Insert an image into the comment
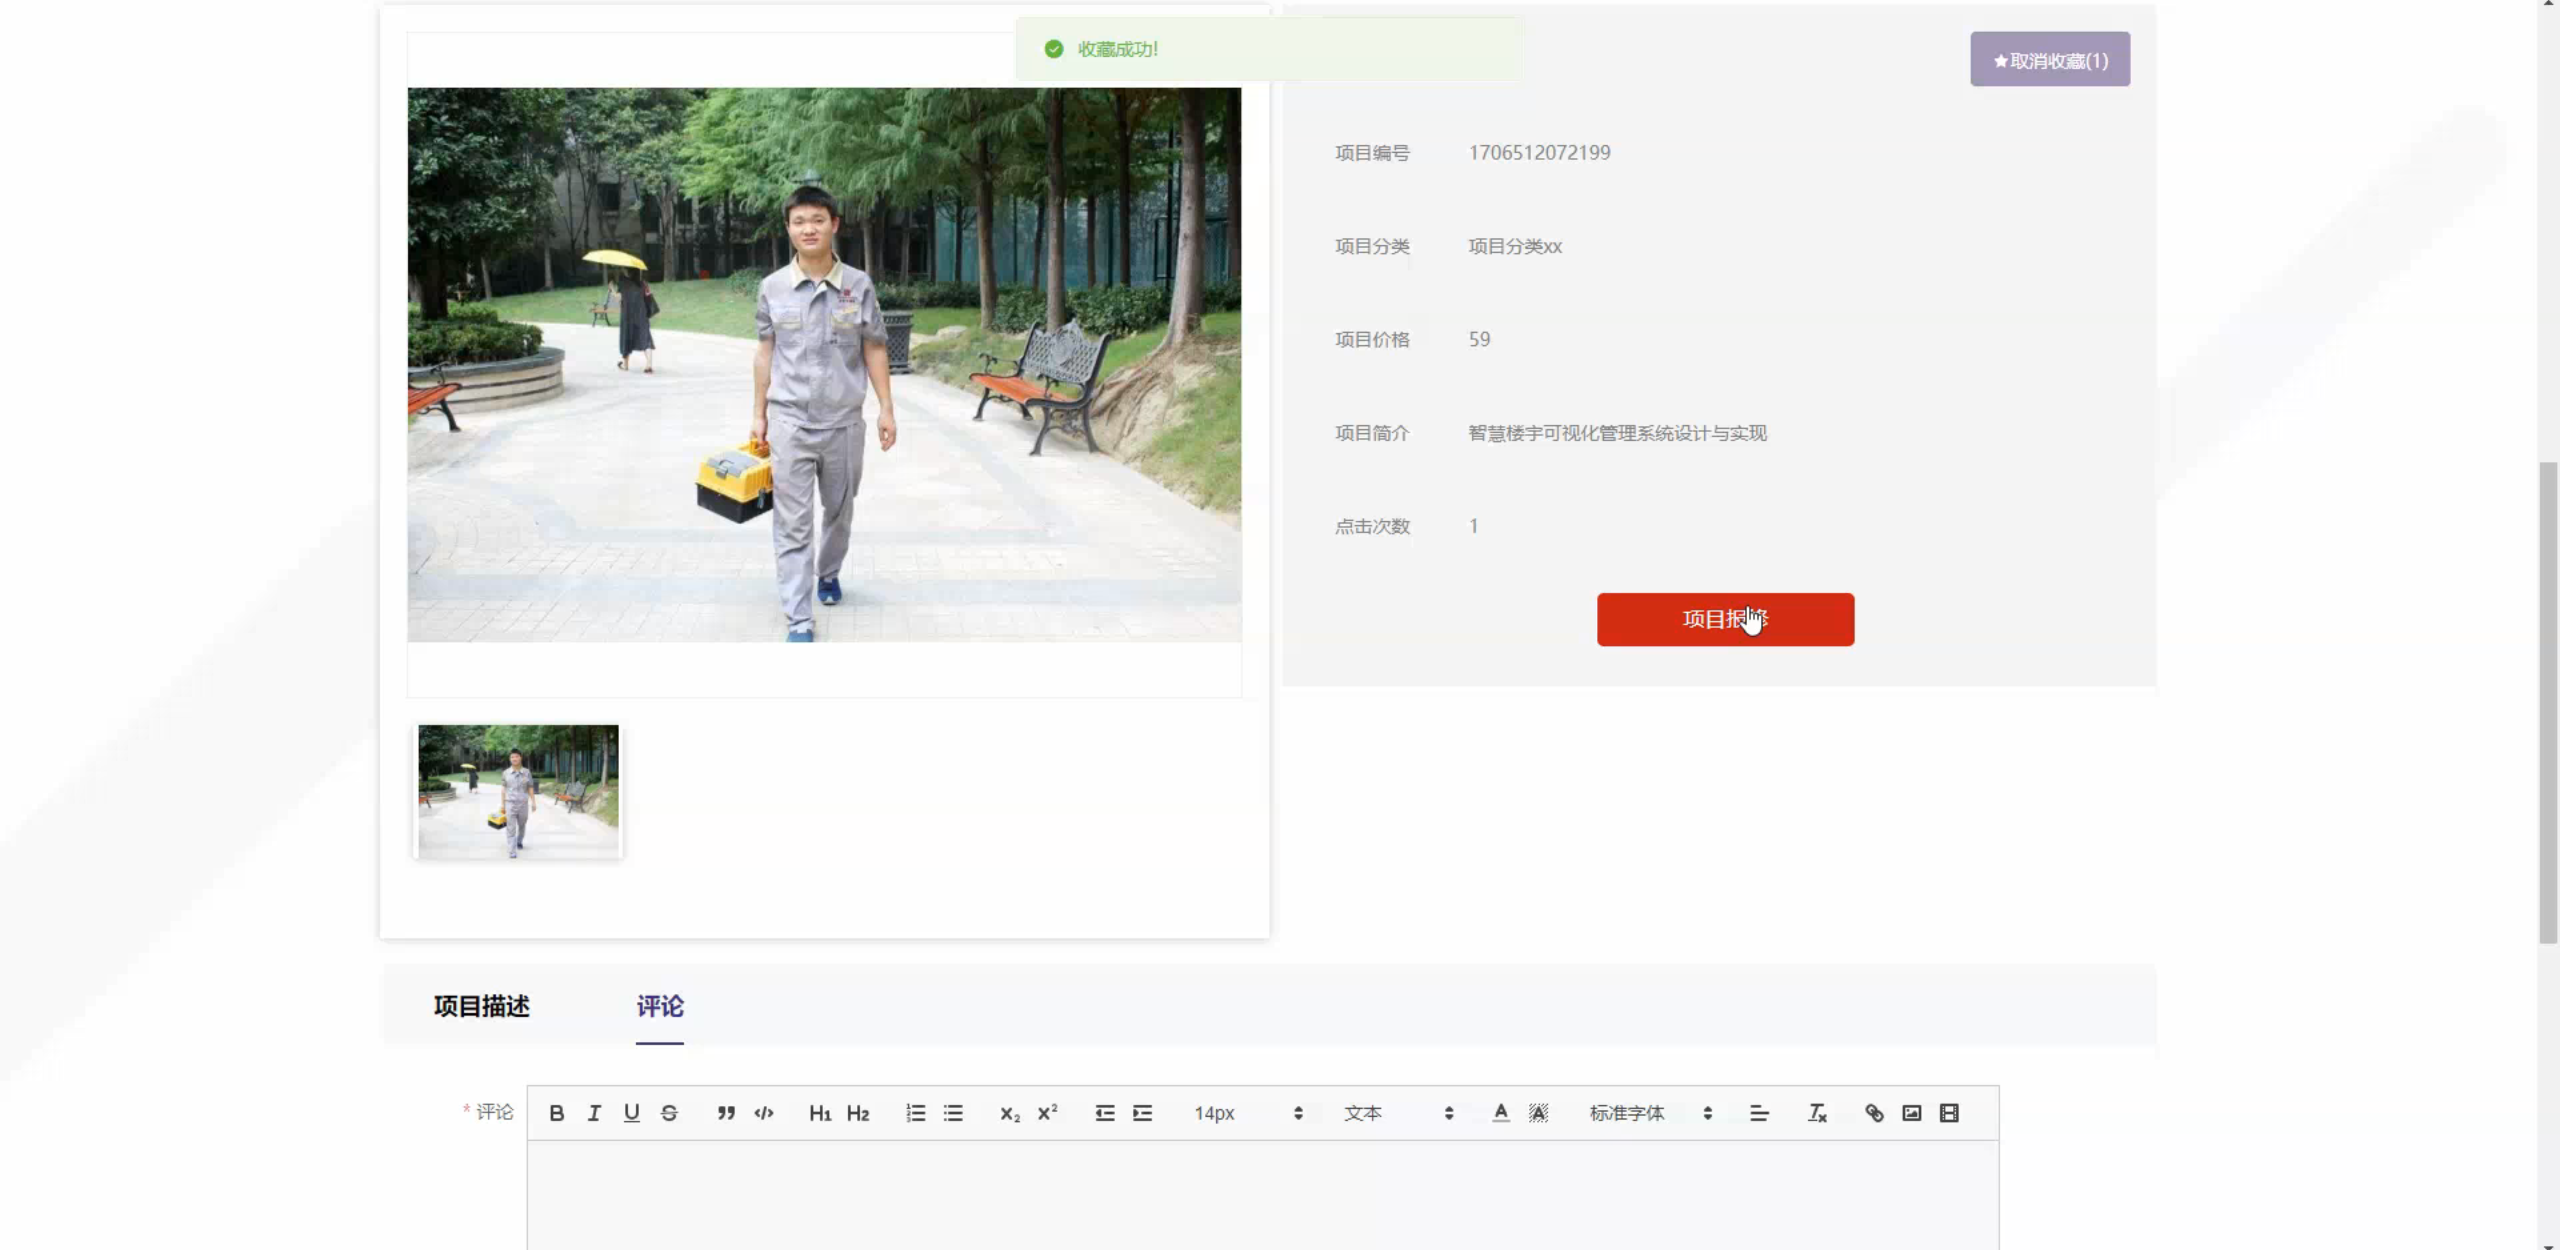The image size is (2560, 1250). click(1911, 1113)
